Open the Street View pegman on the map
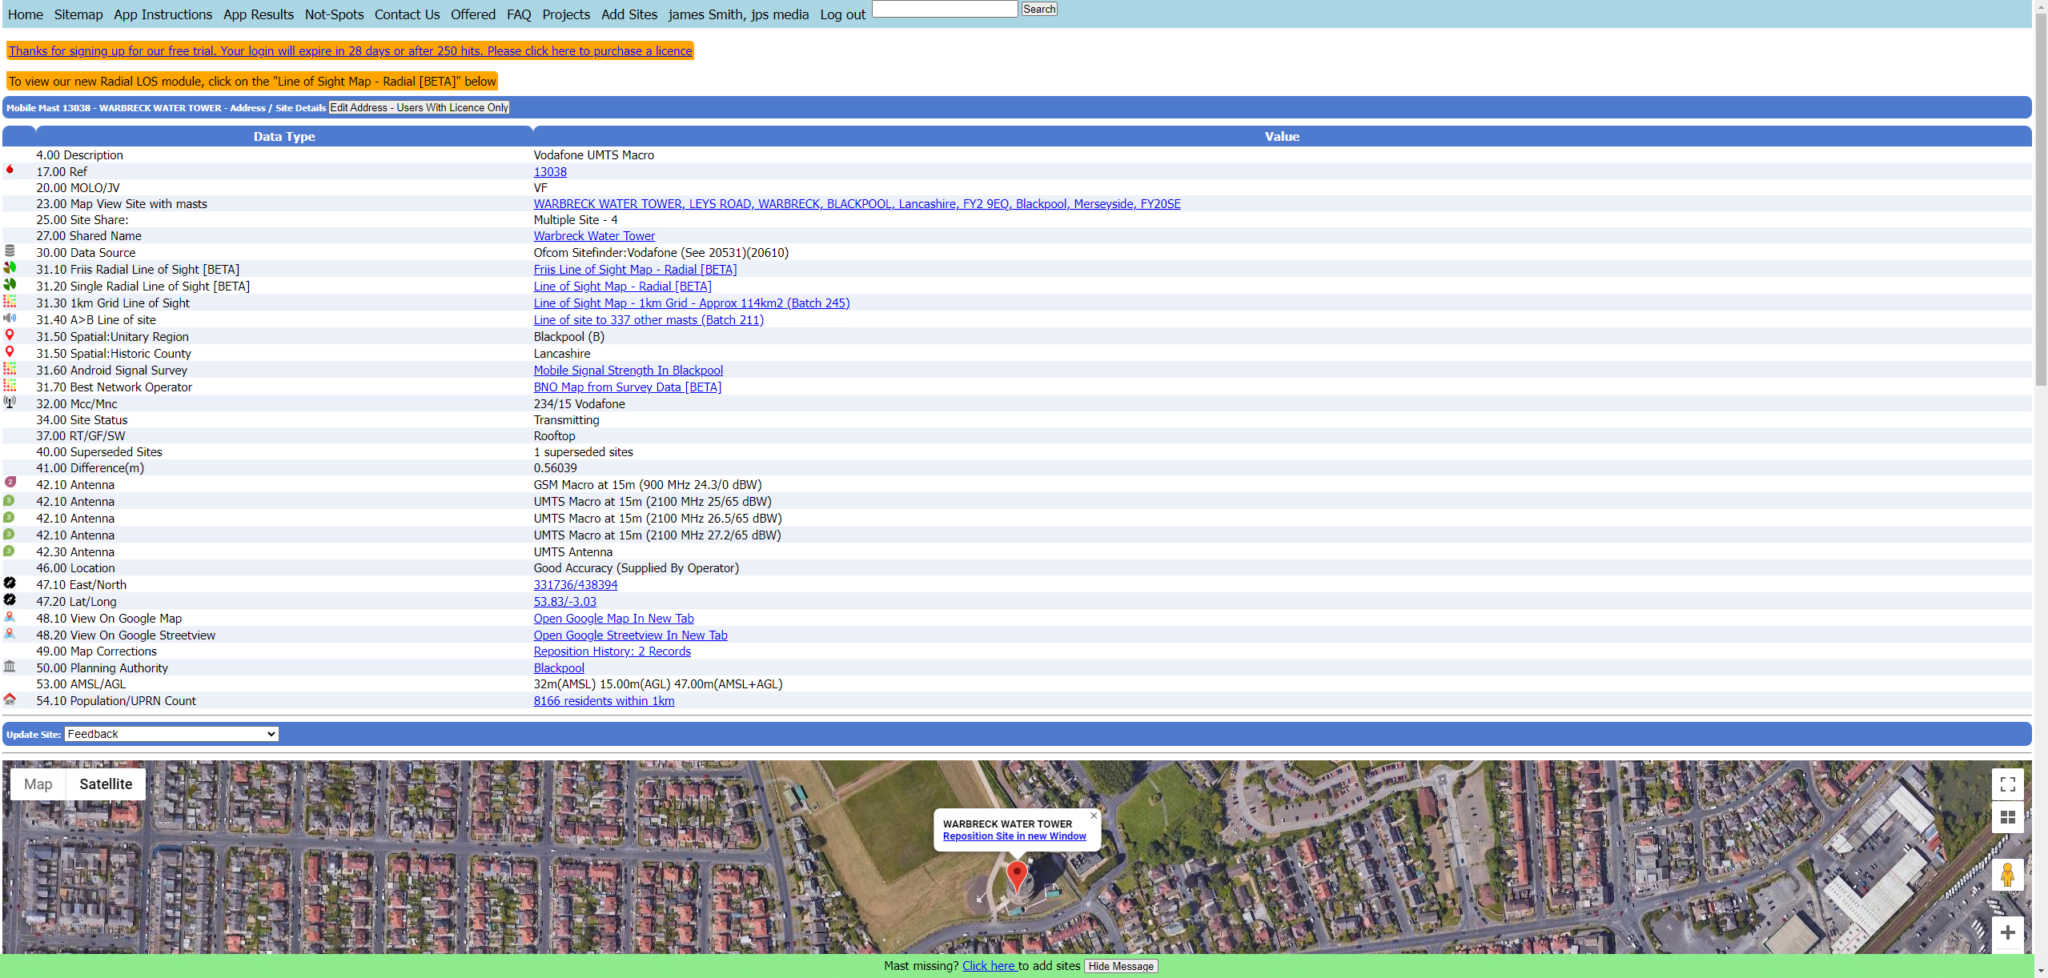 2007,874
